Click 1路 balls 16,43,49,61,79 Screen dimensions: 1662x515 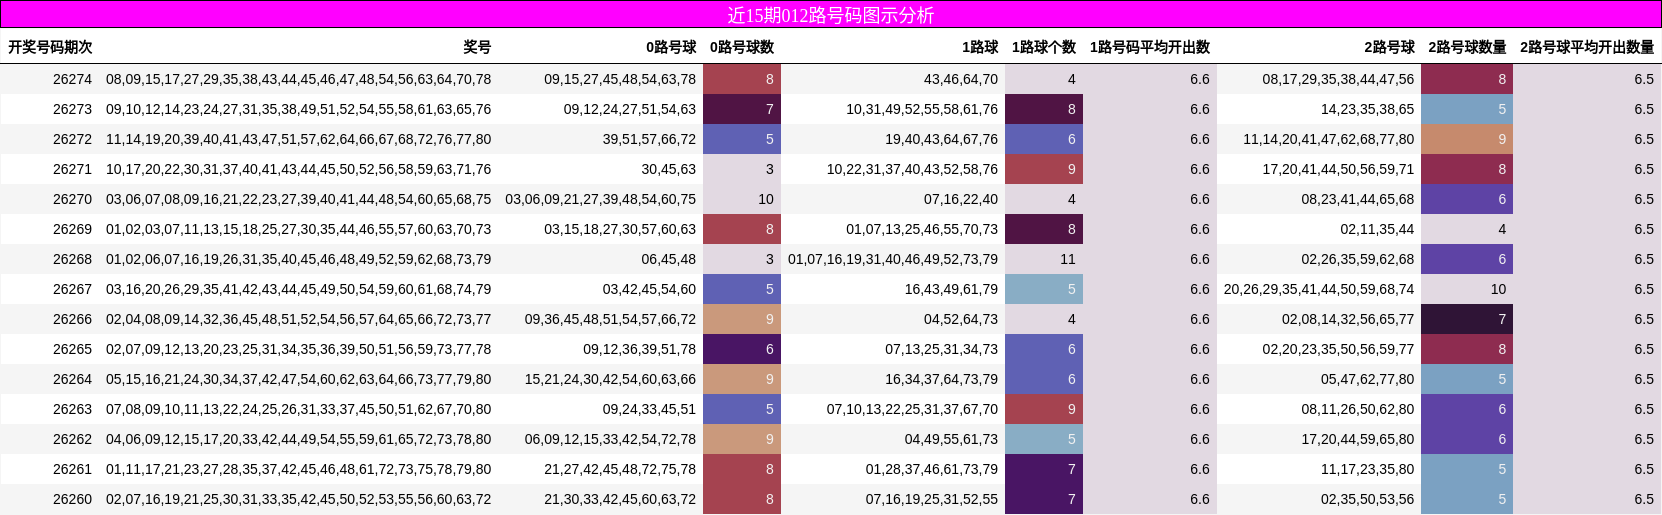(951, 289)
